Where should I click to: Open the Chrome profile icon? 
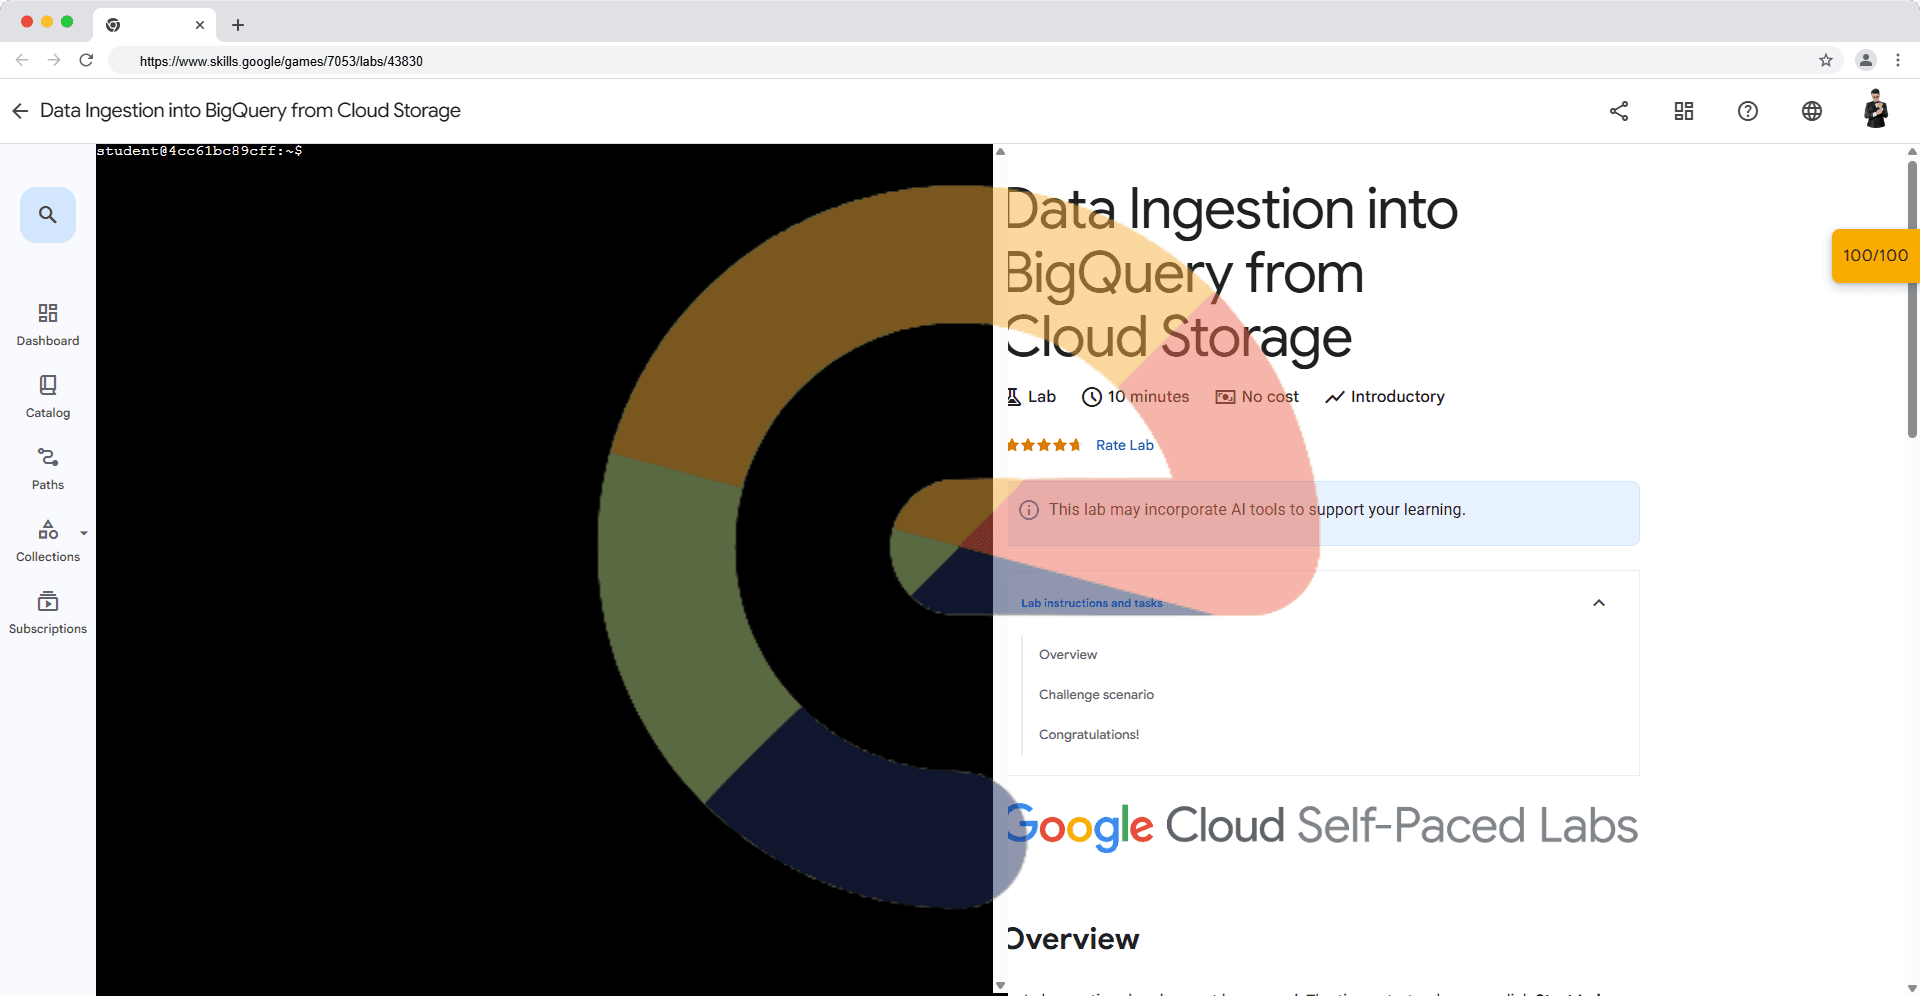click(x=1866, y=60)
